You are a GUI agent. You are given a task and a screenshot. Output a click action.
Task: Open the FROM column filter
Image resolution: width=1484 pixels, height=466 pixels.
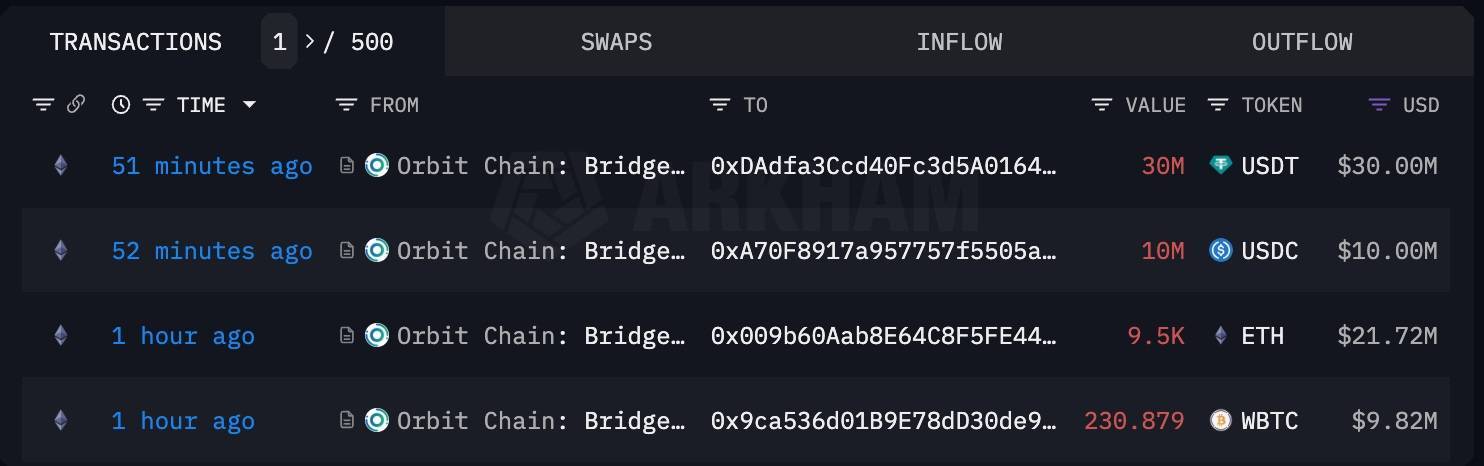point(346,104)
